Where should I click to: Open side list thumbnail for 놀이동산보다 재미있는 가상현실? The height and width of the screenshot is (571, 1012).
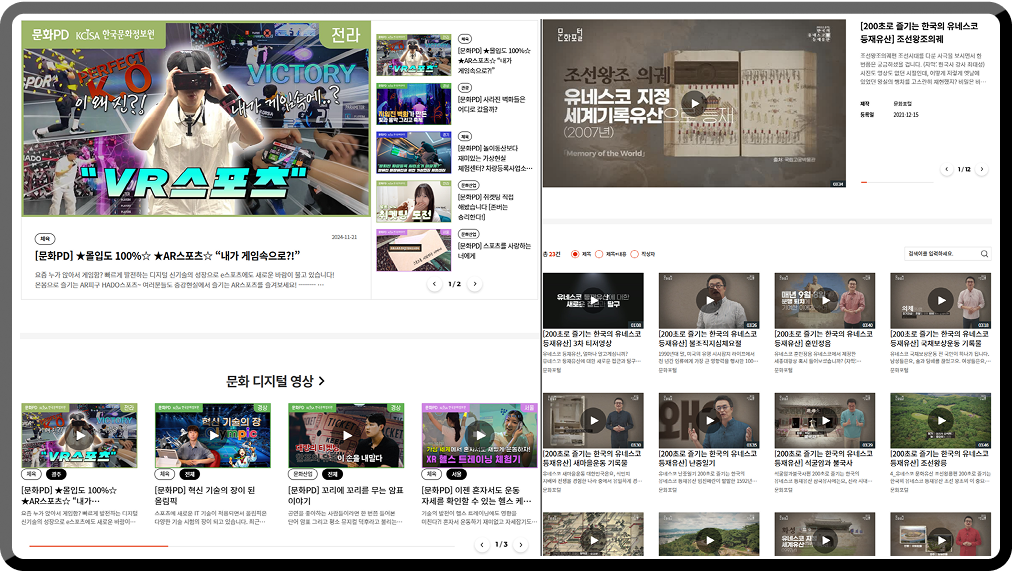414,152
